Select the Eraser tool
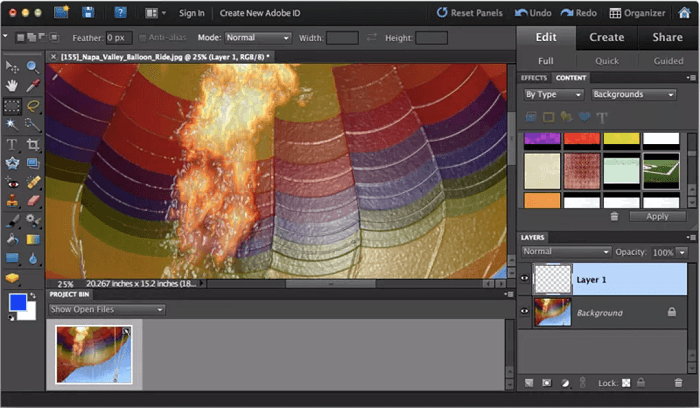 point(33,201)
